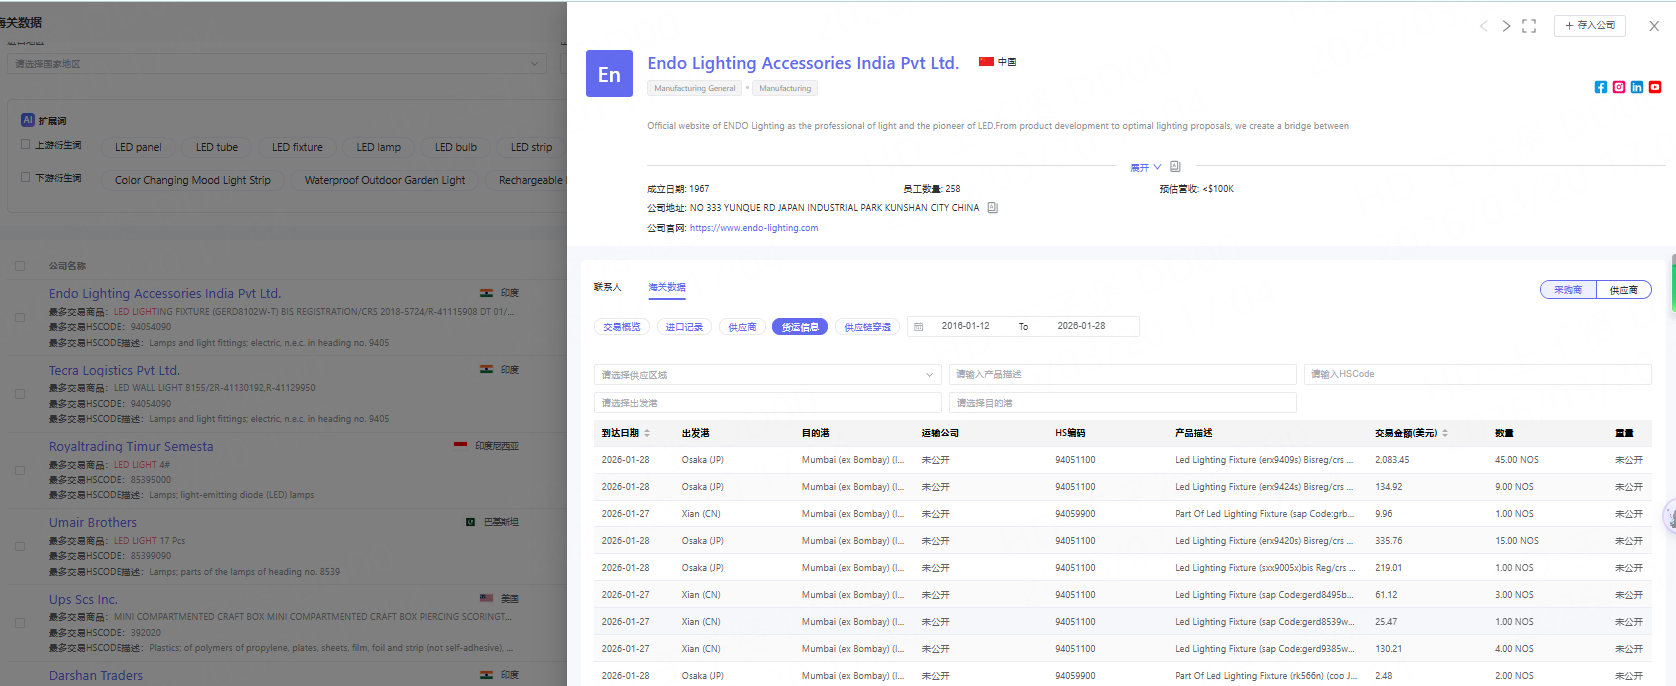Open the company's Instagram icon

pyautogui.click(x=1618, y=87)
